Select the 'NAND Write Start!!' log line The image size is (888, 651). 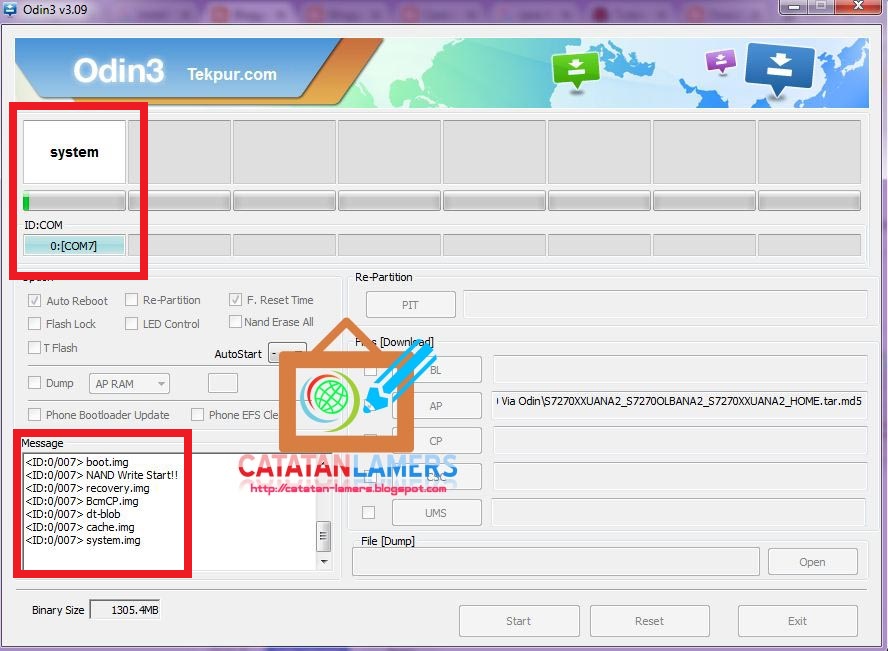coord(102,475)
